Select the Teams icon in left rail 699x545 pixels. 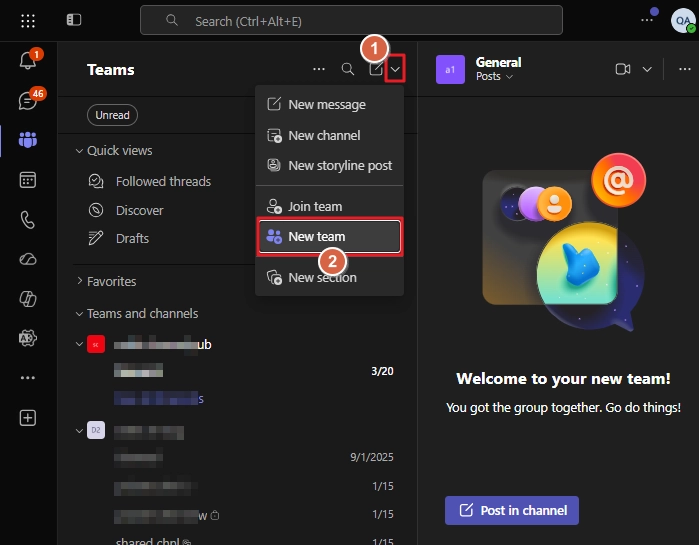click(x=28, y=140)
